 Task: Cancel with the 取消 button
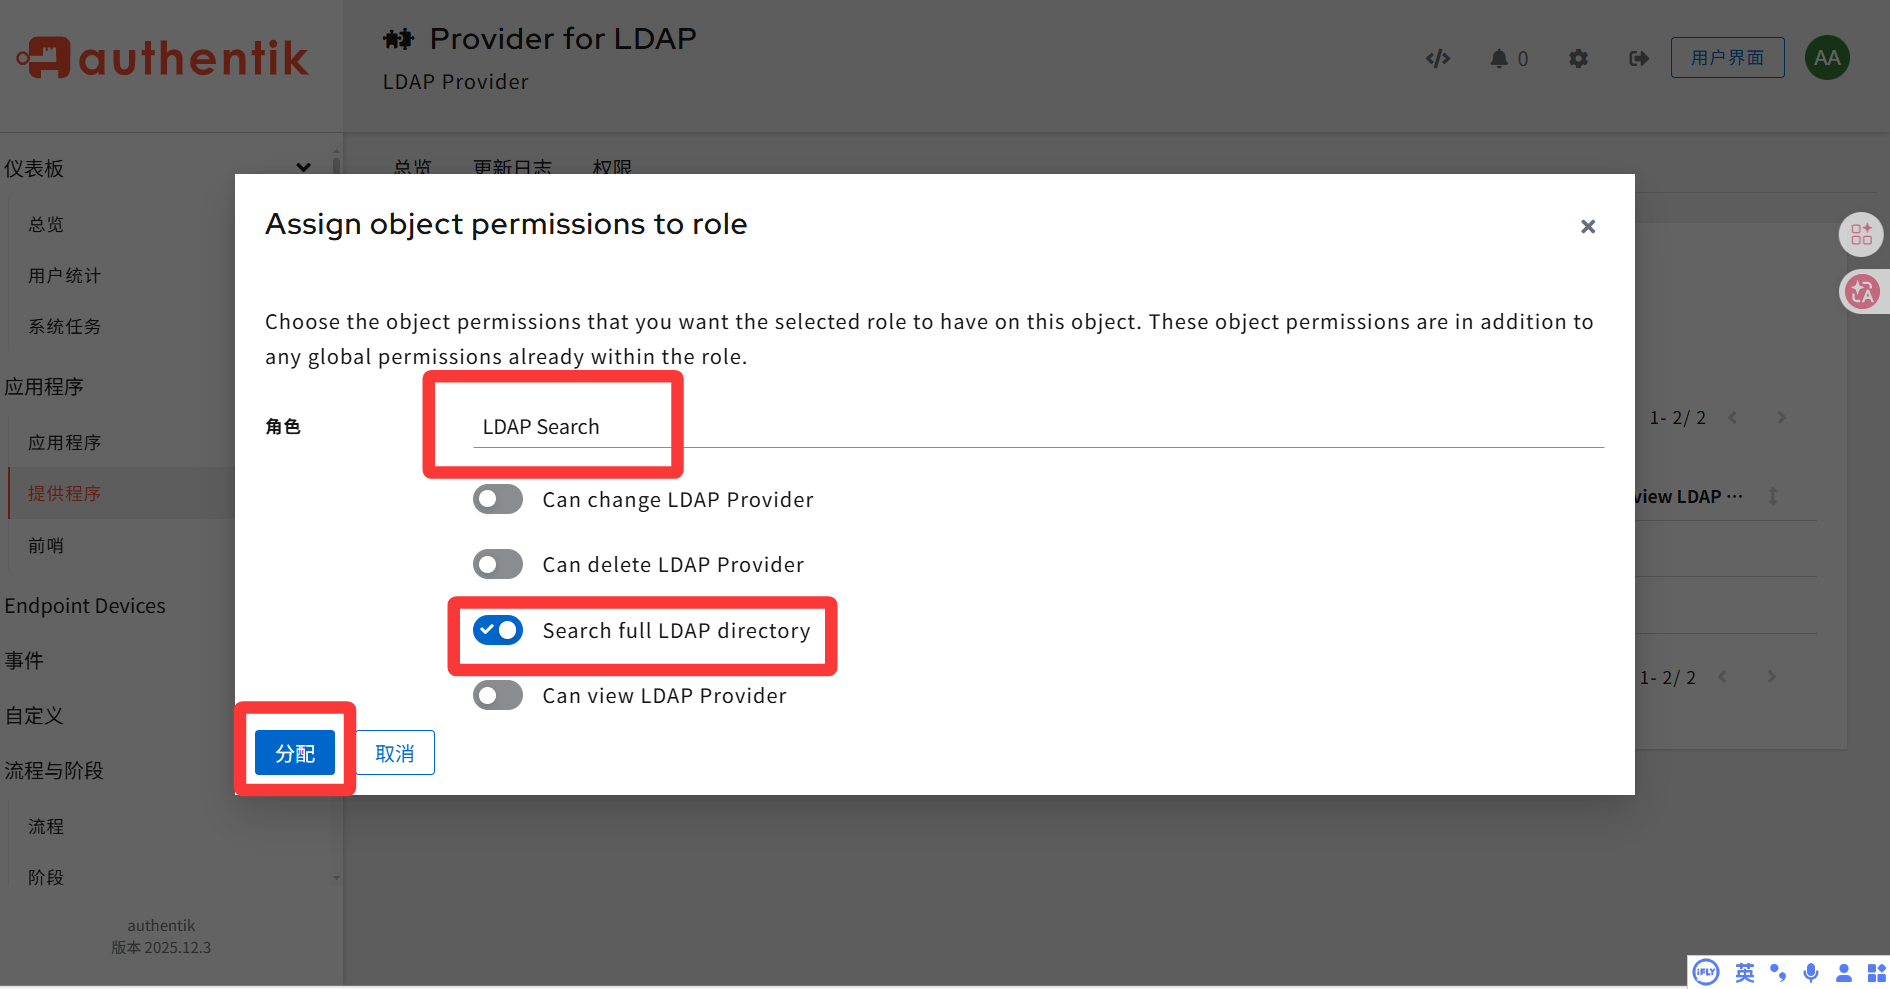point(394,752)
